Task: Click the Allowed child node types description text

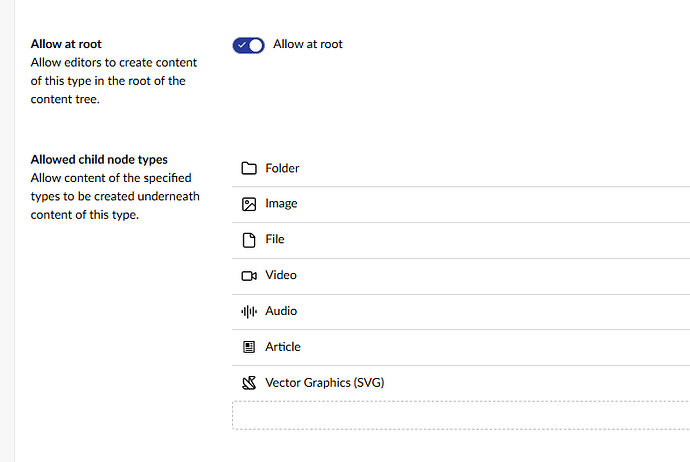Action: [x=115, y=196]
